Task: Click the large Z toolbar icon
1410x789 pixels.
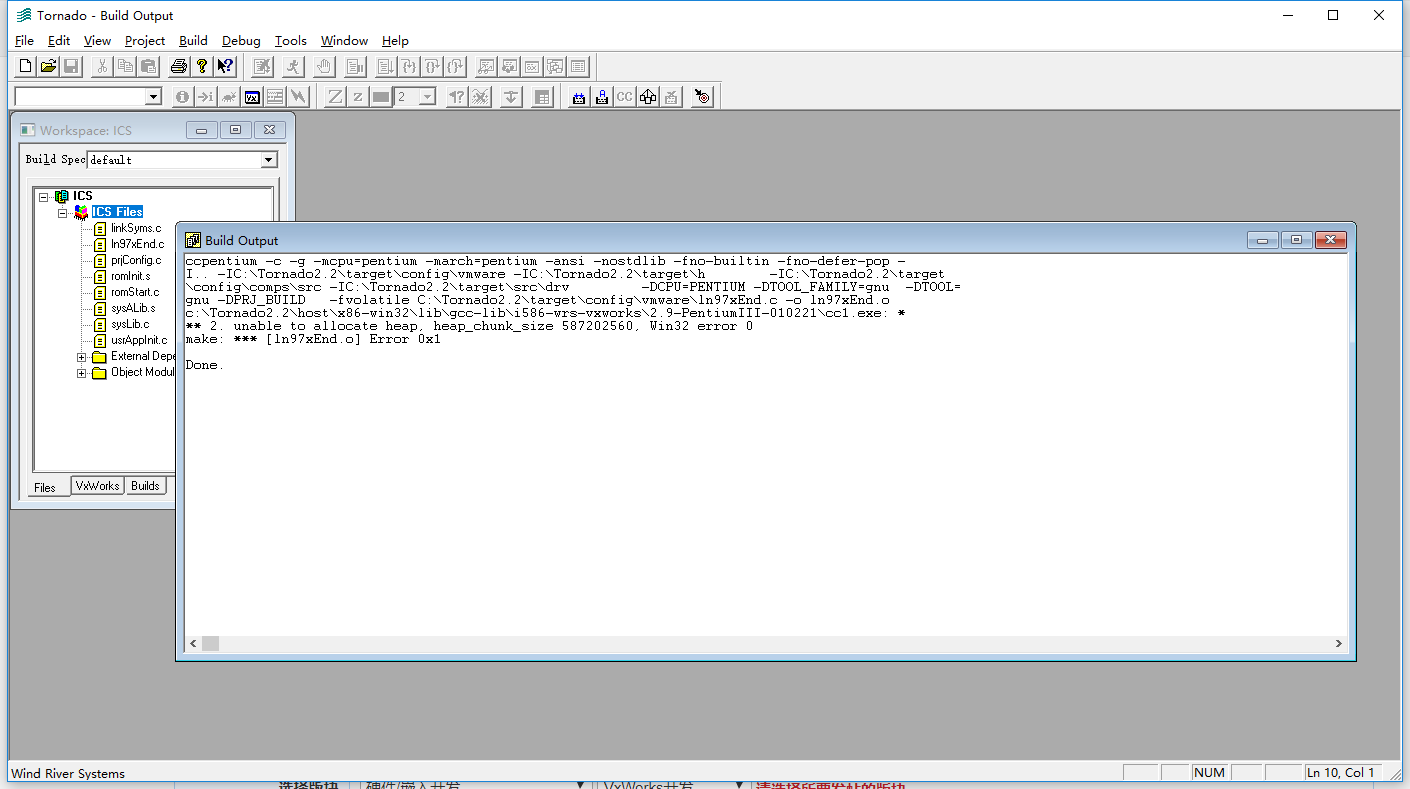Action: [x=335, y=97]
